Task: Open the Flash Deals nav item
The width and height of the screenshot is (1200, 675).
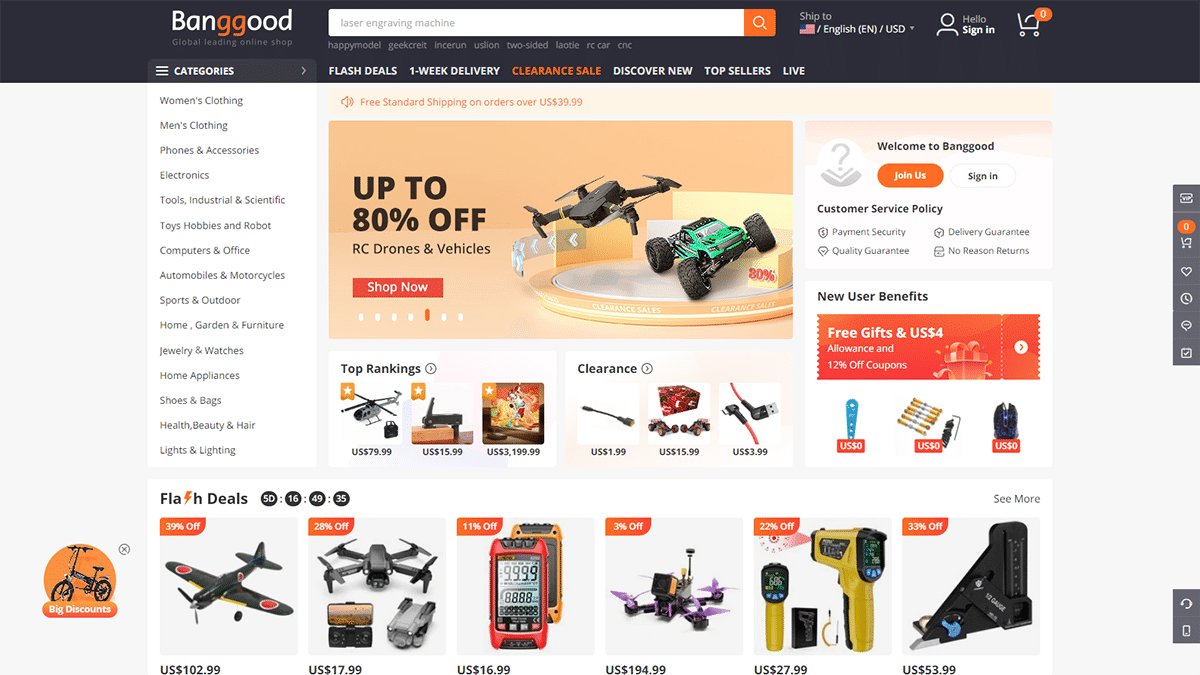Action: click(x=363, y=71)
